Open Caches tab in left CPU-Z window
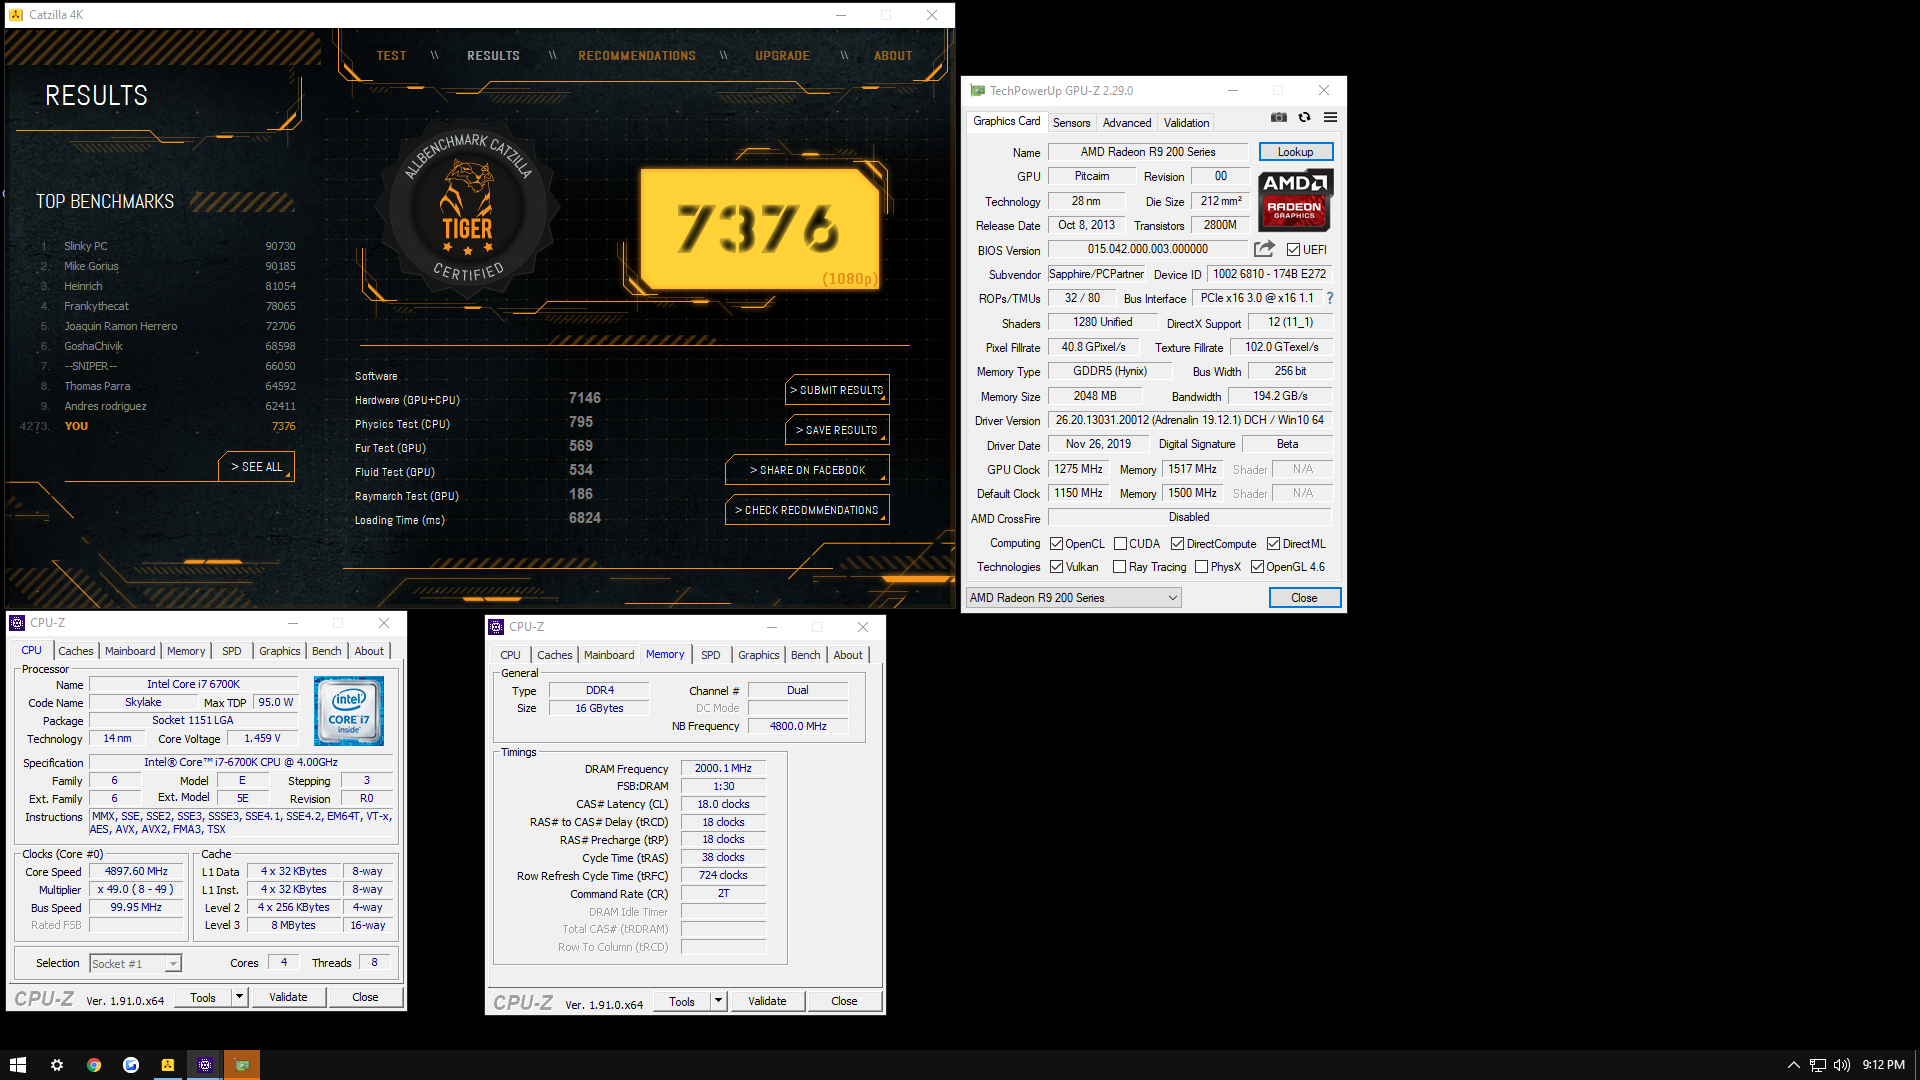Viewport: 1920px width, 1080px height. point(75,651)
